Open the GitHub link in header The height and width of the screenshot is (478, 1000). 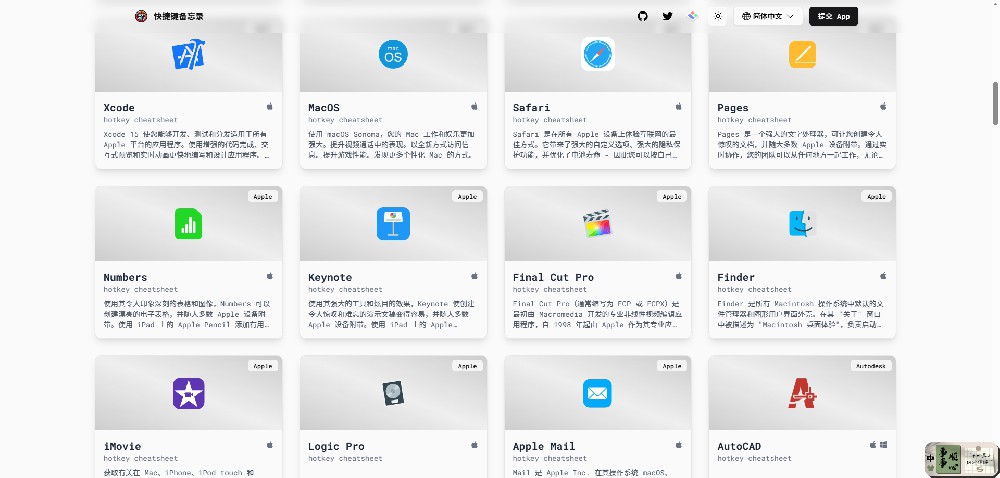point(643,16)
